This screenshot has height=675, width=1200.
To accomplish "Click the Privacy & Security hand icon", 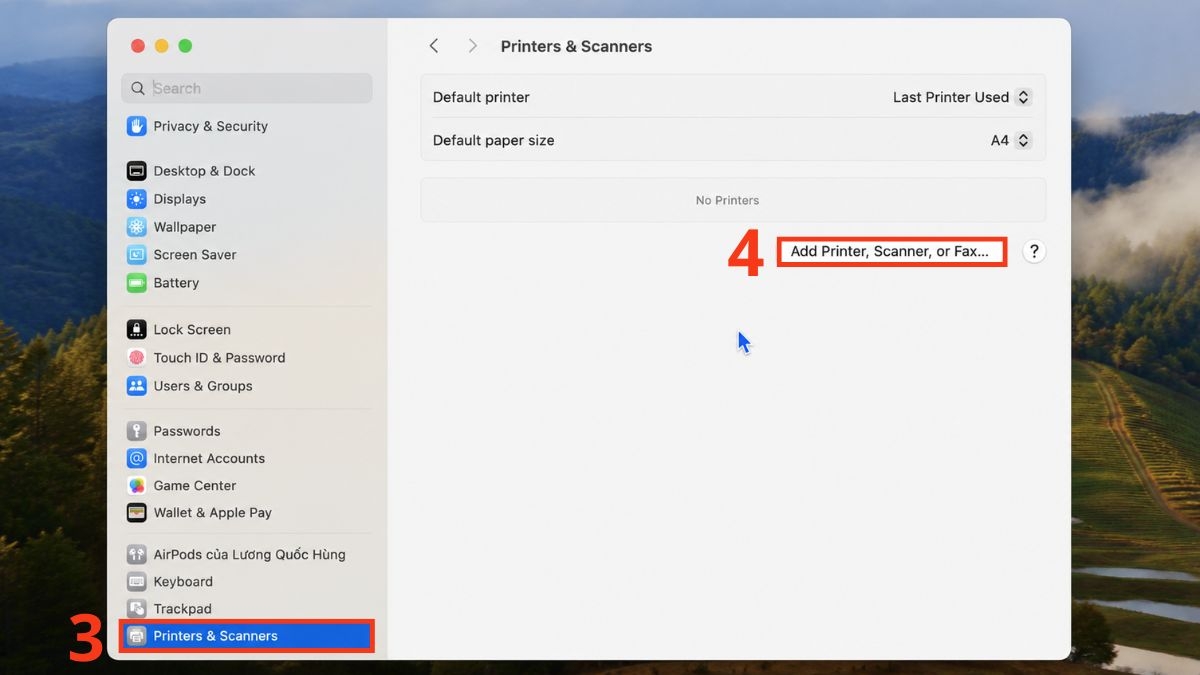I will point(137,126).
